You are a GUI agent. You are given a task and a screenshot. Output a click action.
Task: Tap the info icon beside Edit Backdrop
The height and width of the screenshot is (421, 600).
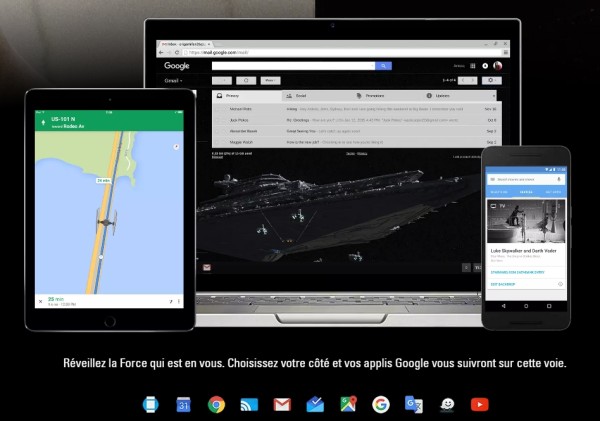[560, 284]
